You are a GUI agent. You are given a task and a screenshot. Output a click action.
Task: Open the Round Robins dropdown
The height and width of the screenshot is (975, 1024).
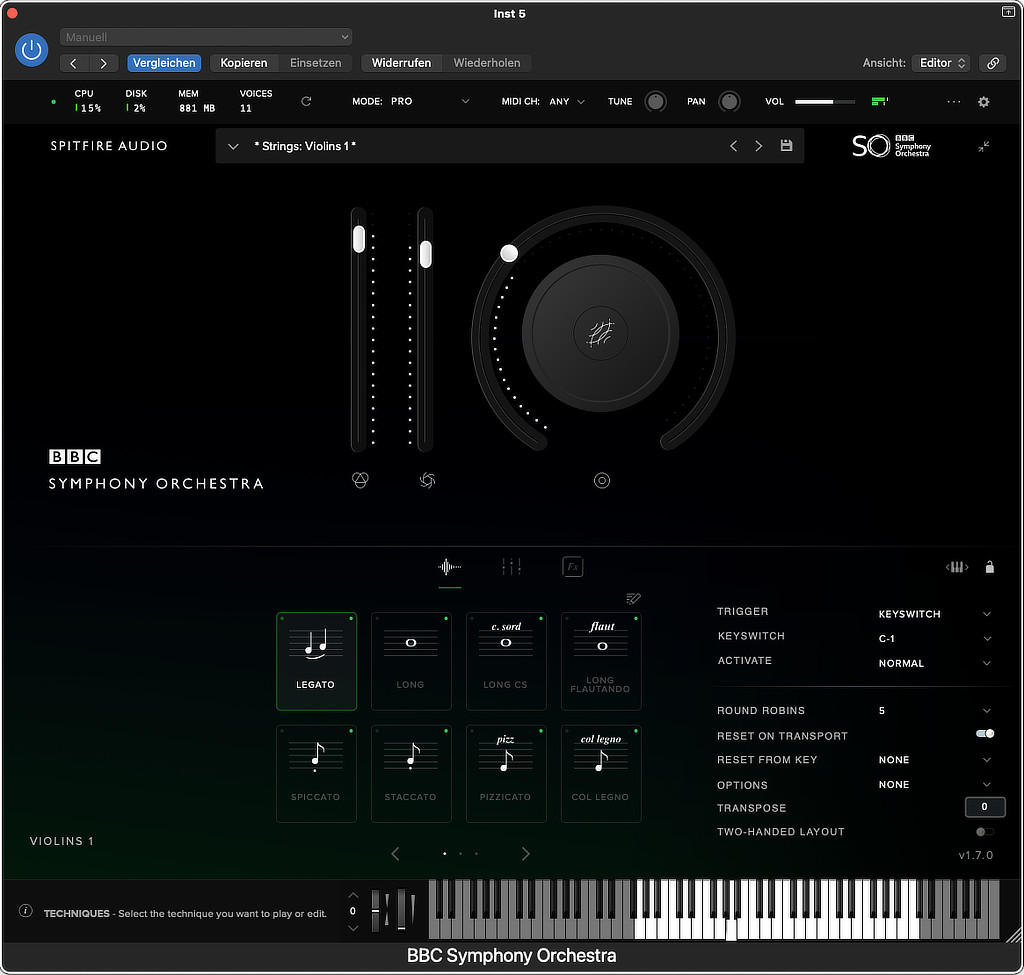935,711
